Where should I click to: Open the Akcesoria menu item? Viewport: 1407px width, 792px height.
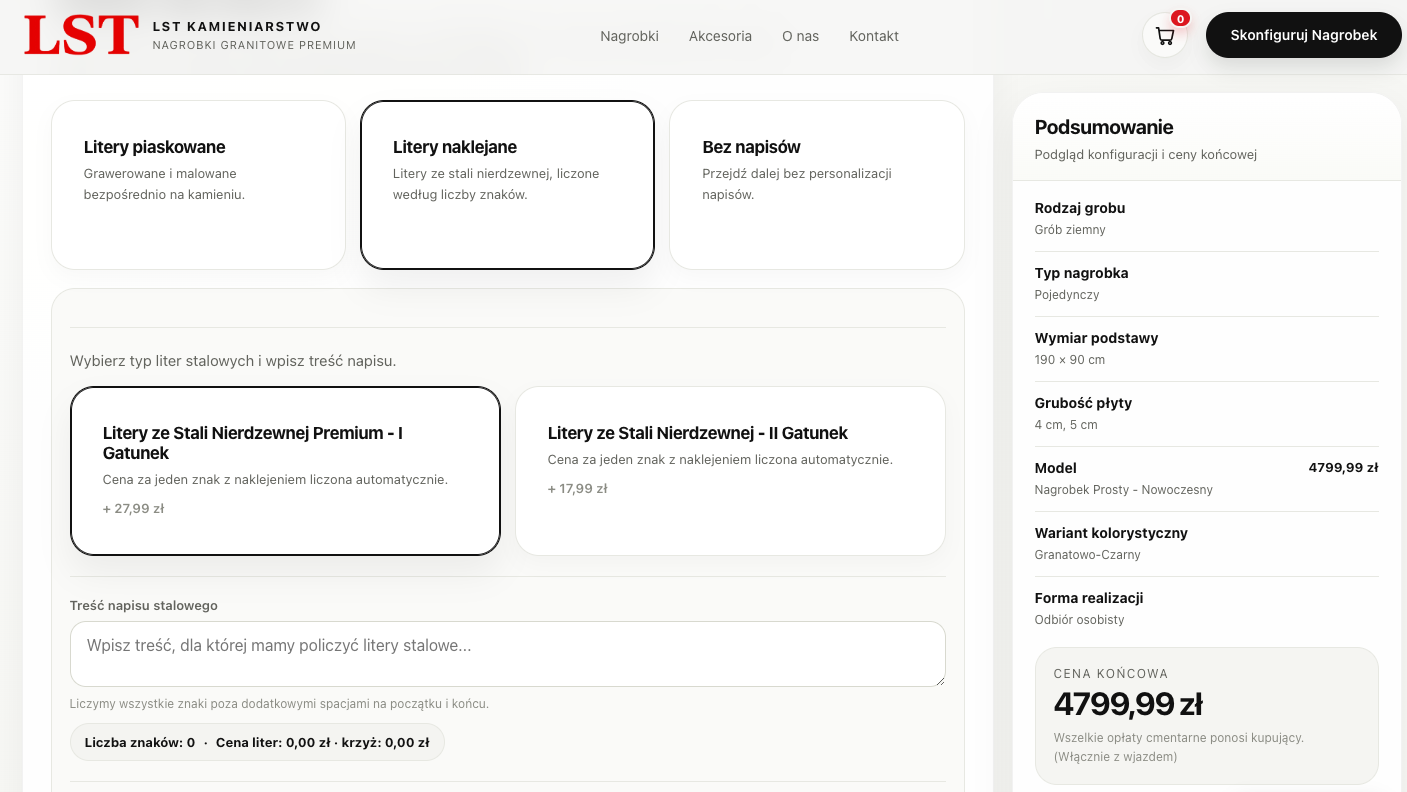720,36
